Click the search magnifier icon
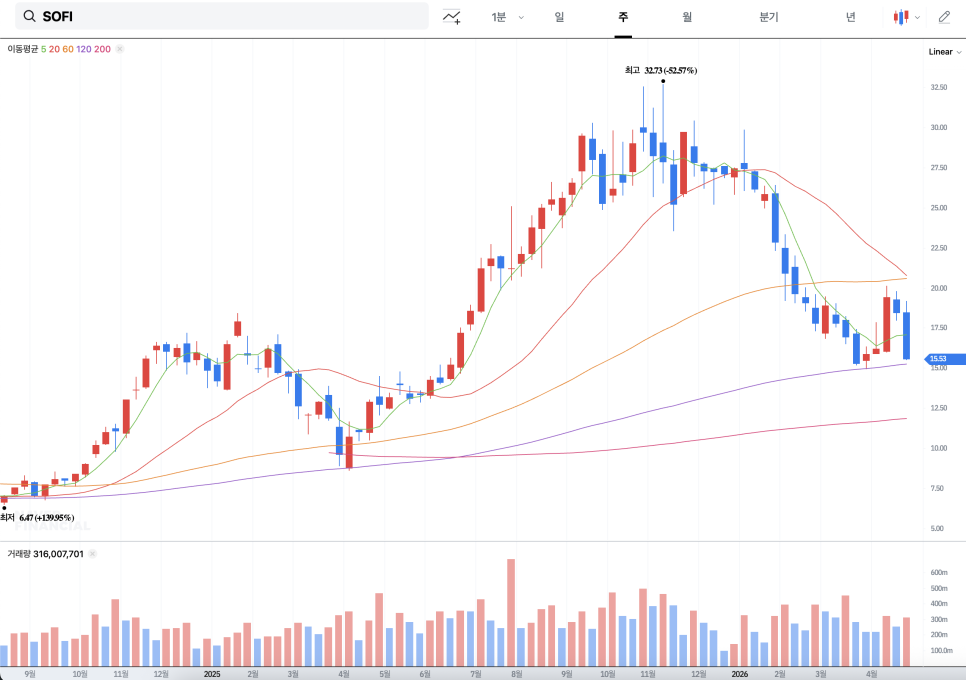This screenshot has height=680, width=966. [x=29, y=17]
